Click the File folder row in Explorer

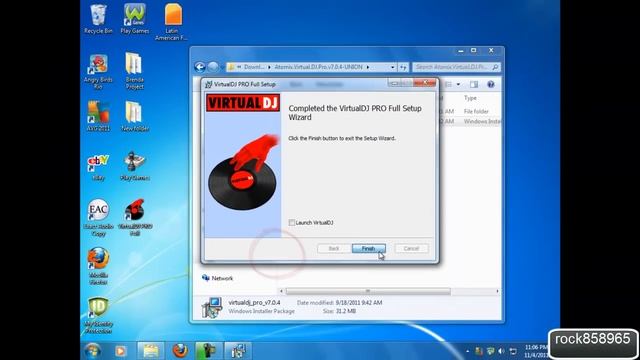(x=469, y=111)
